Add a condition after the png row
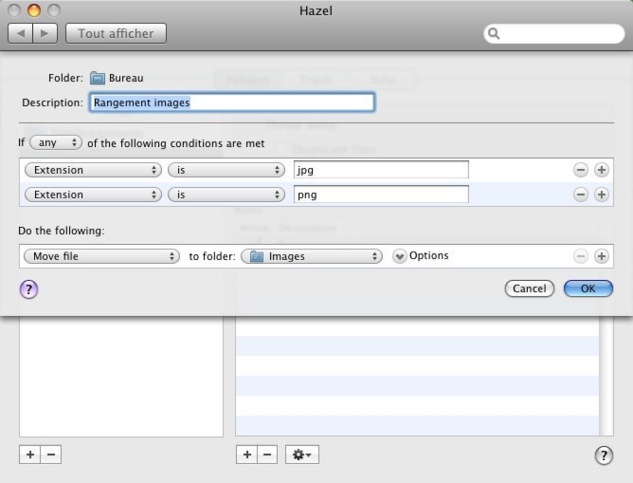Image resolution: width=633 pixels, height=483 pixels. [x=602, y=195]
